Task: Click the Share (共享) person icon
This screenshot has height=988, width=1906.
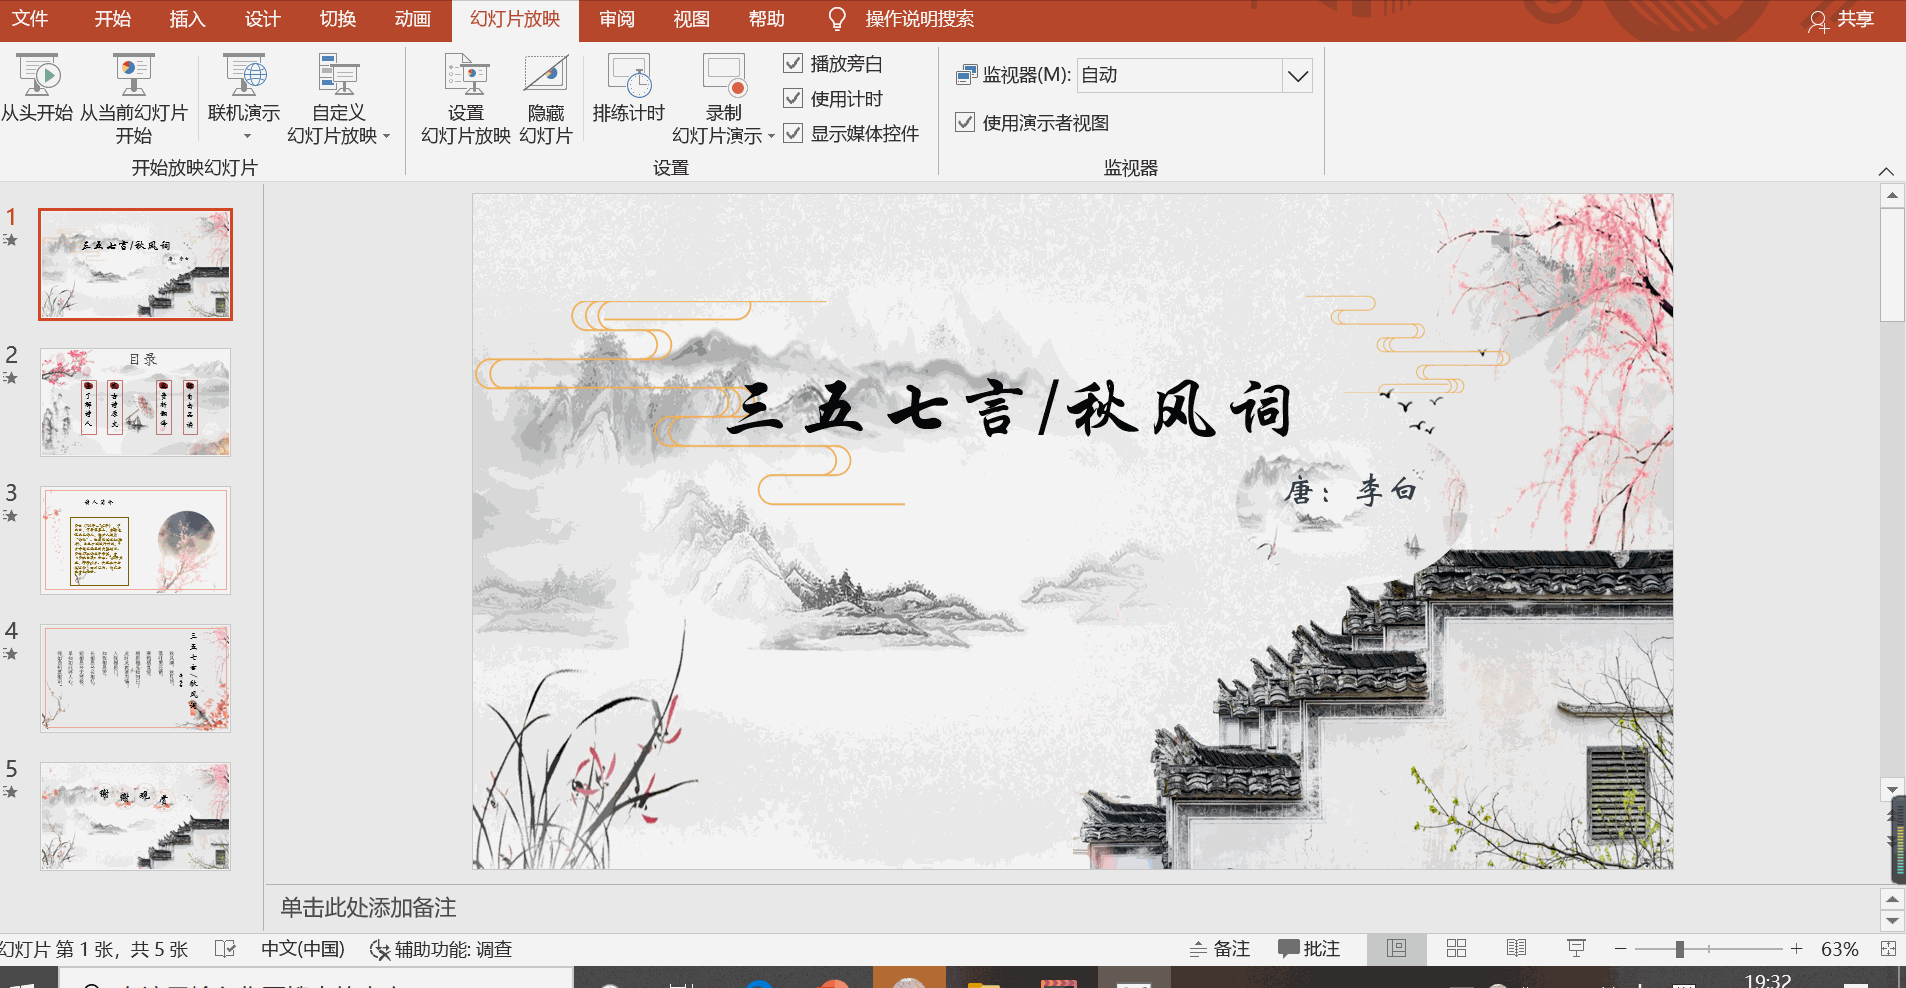Action: point(1818,21)
